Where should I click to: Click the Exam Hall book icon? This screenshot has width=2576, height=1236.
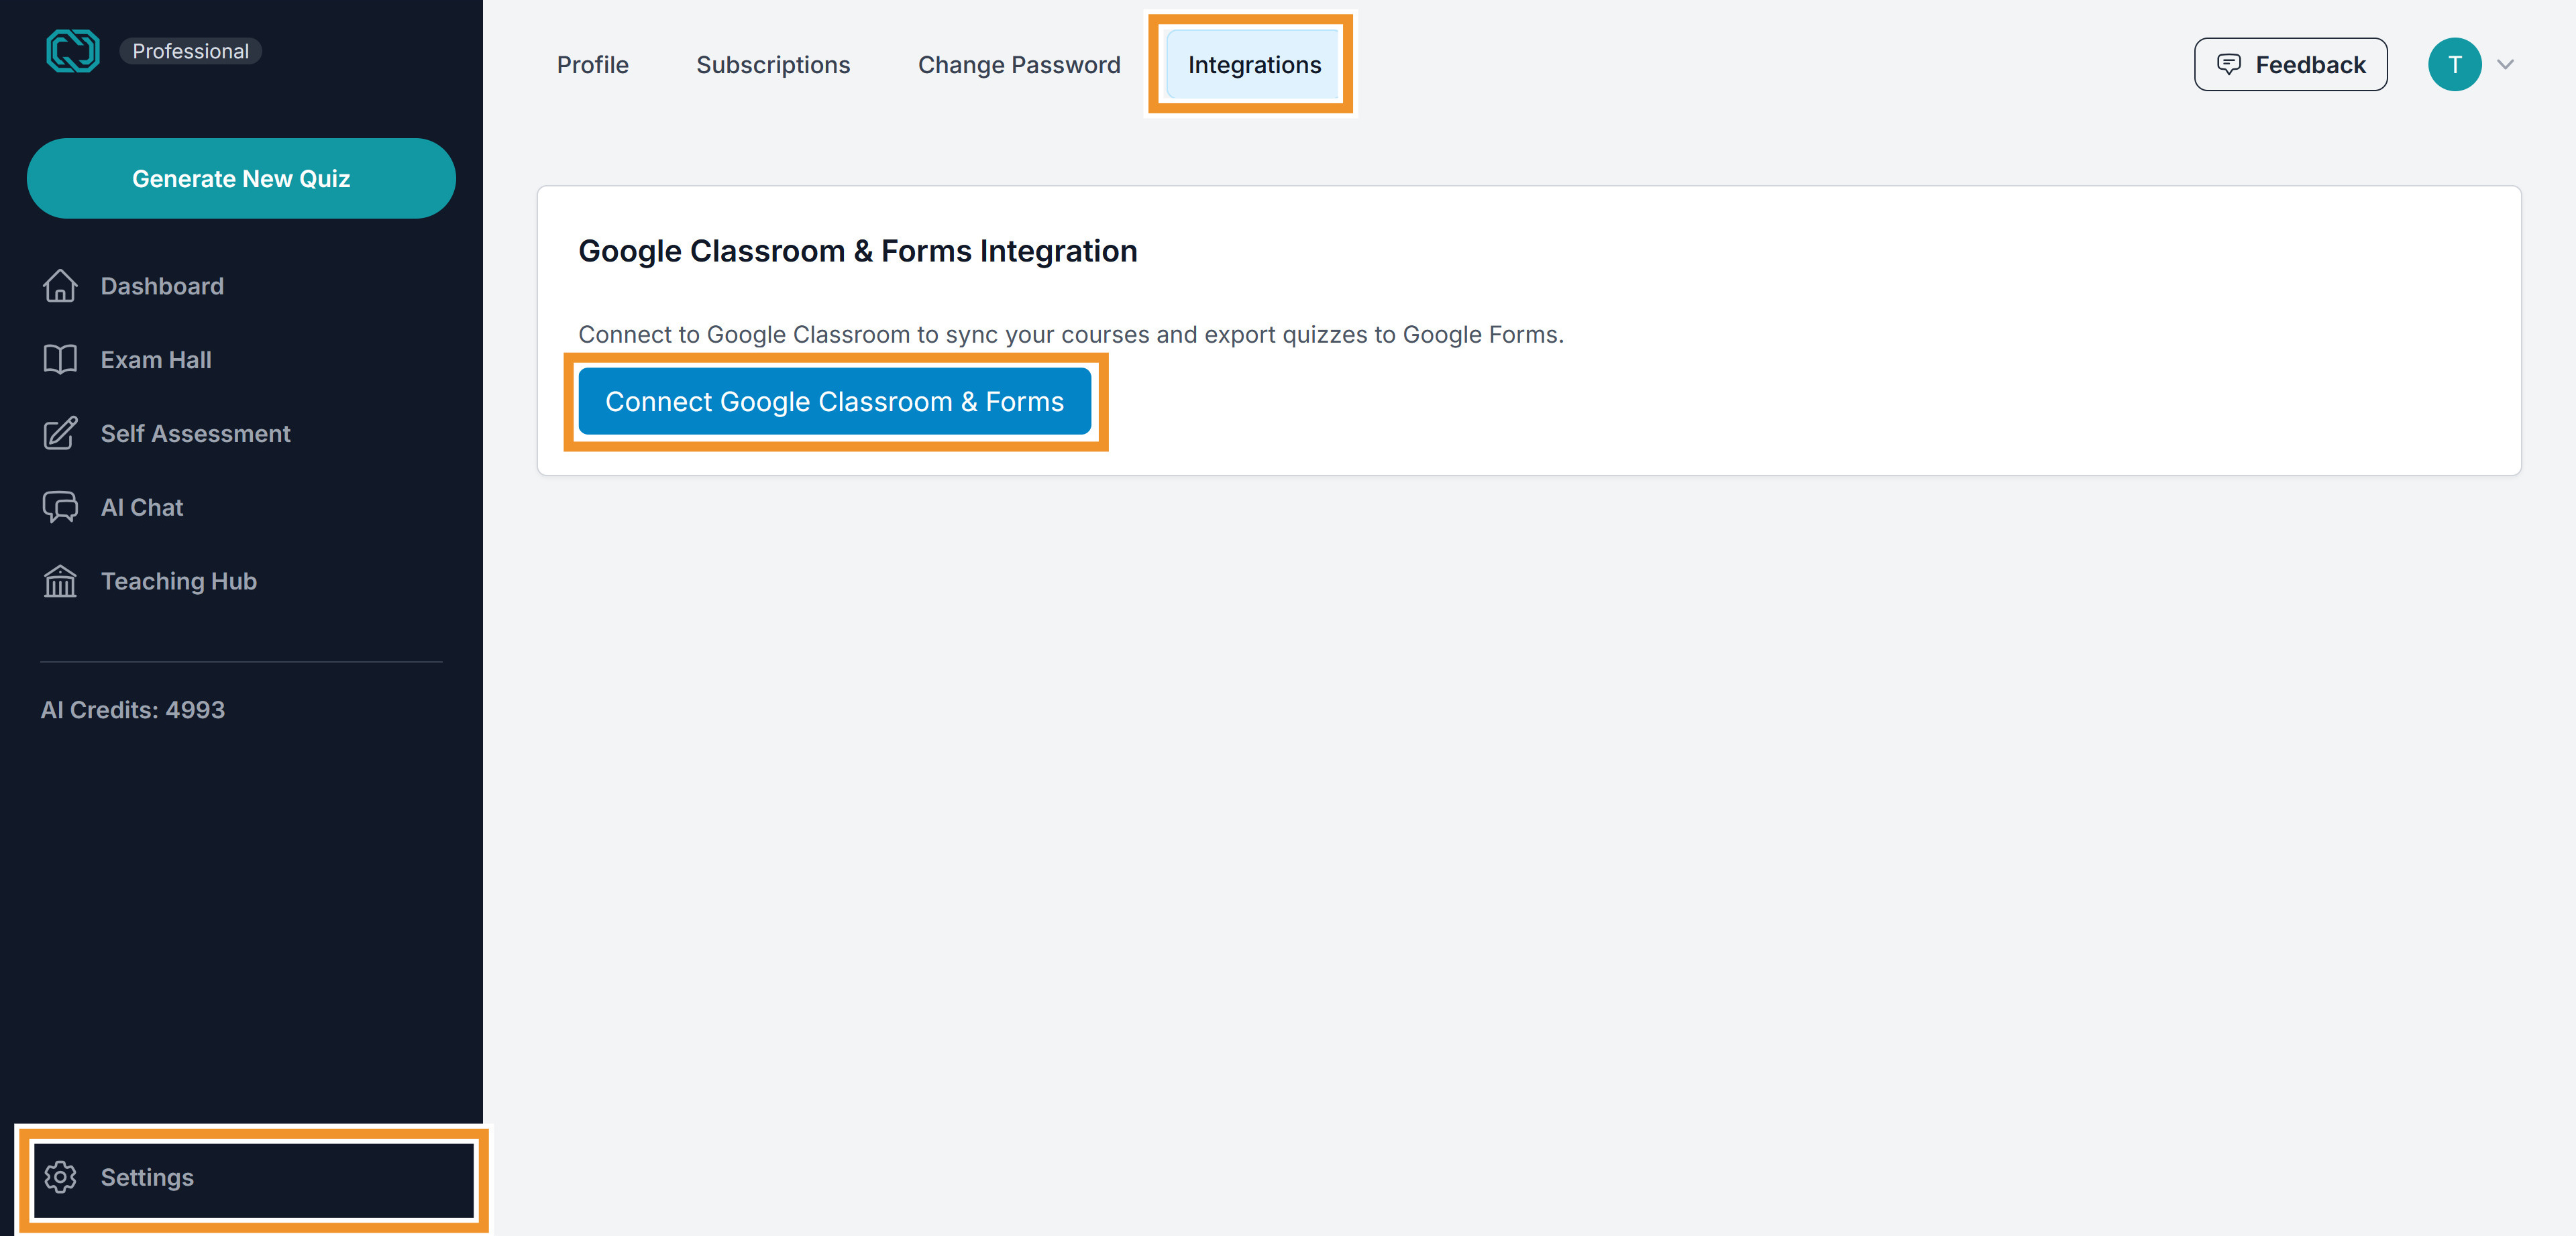tap(60, 360)
